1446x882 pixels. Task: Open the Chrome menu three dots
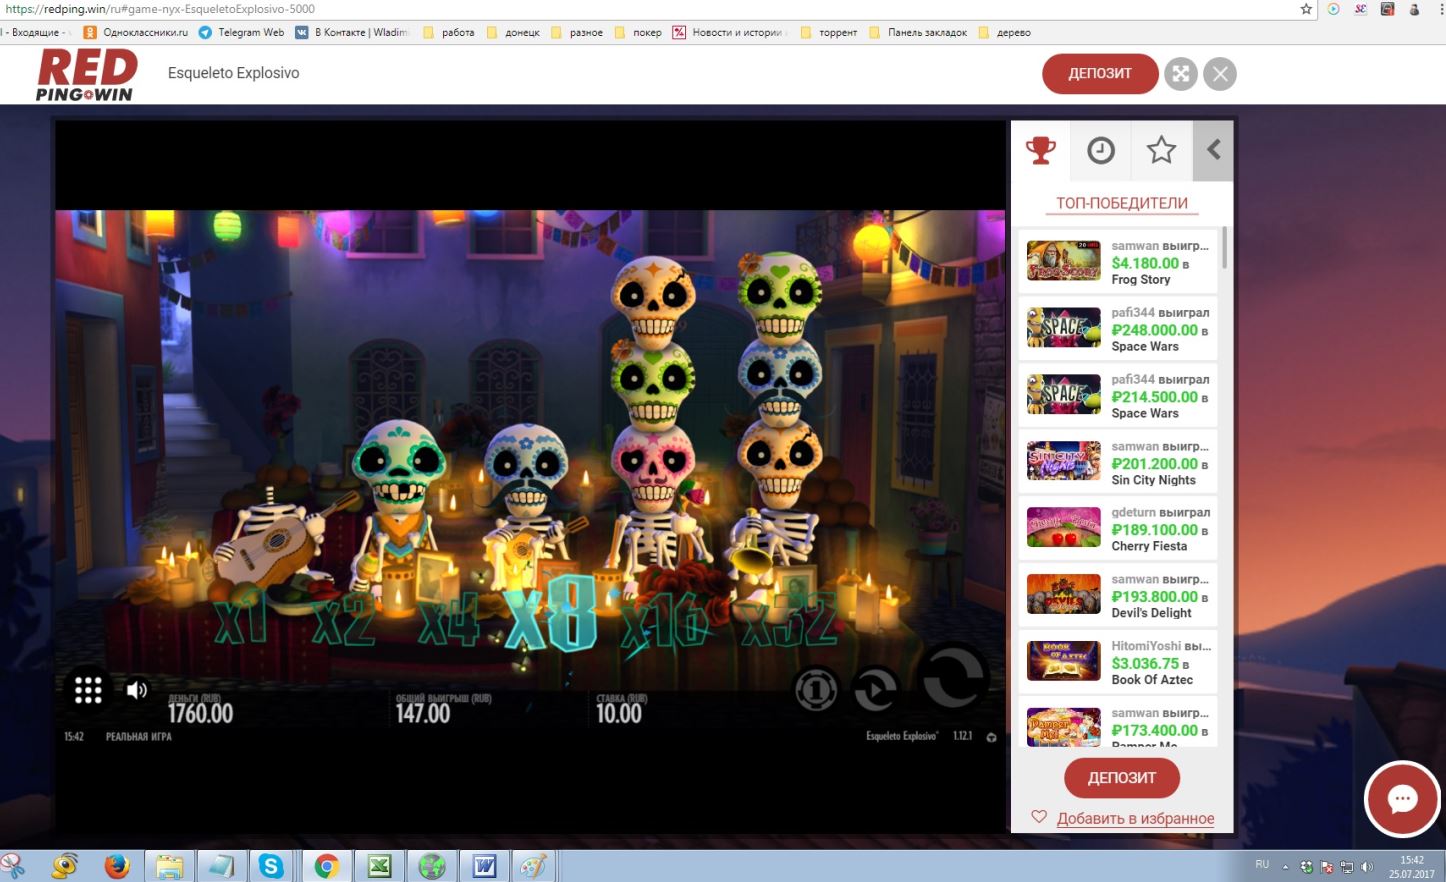pos(1439,9)
